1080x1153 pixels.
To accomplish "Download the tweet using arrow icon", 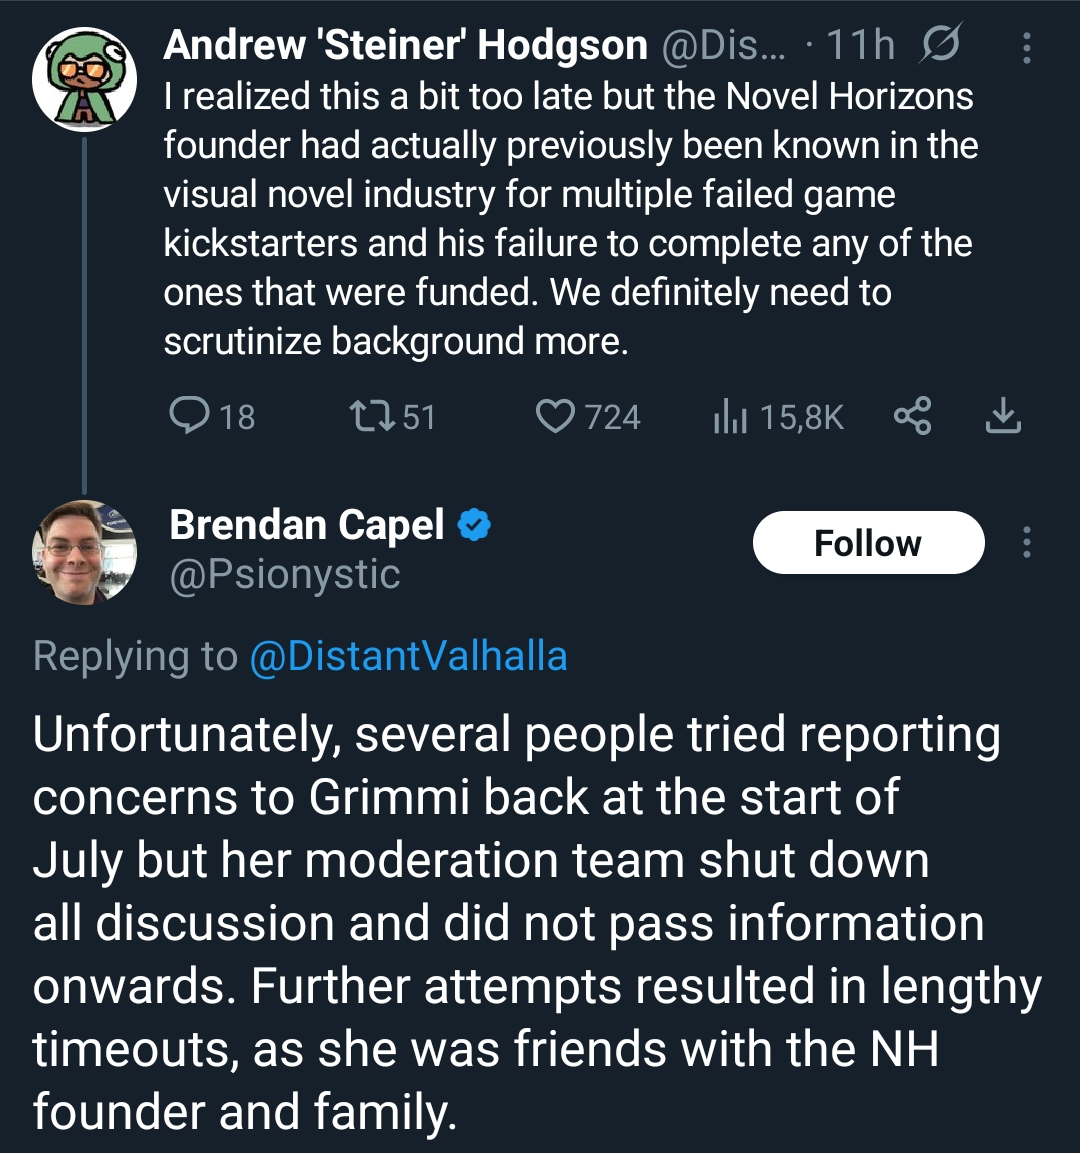I will [1002, 415].
